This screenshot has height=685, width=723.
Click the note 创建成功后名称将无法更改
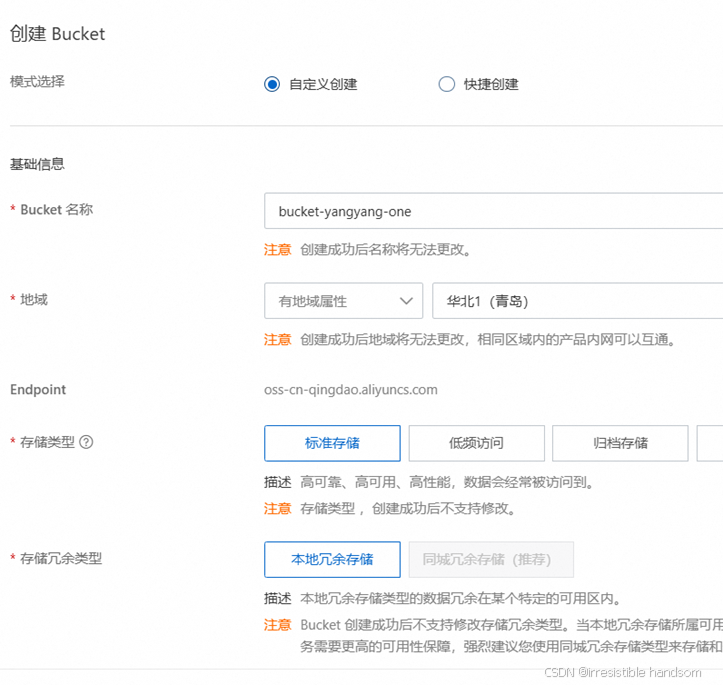pyautogui.click(x=385, y=249)
